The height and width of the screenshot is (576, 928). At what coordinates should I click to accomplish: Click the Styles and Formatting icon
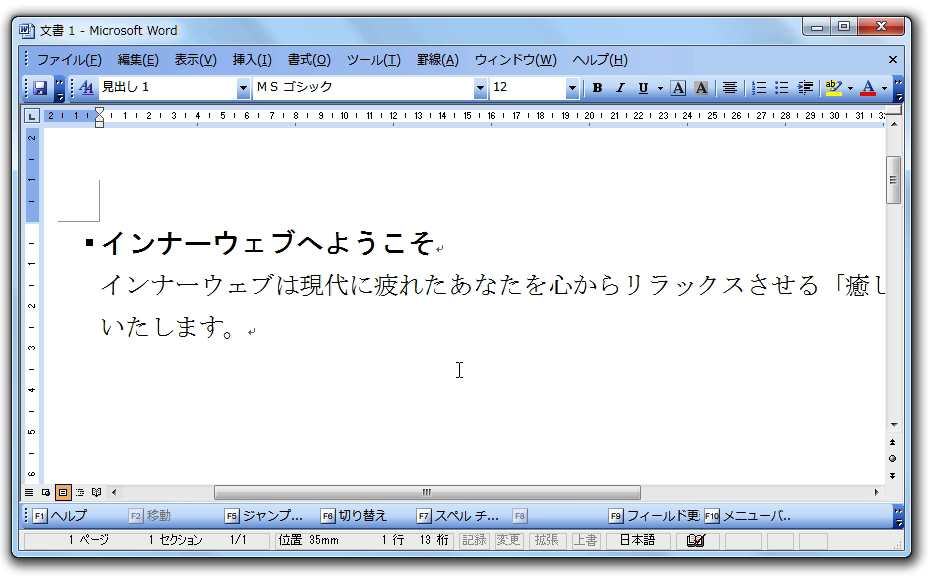coord(86,88)
